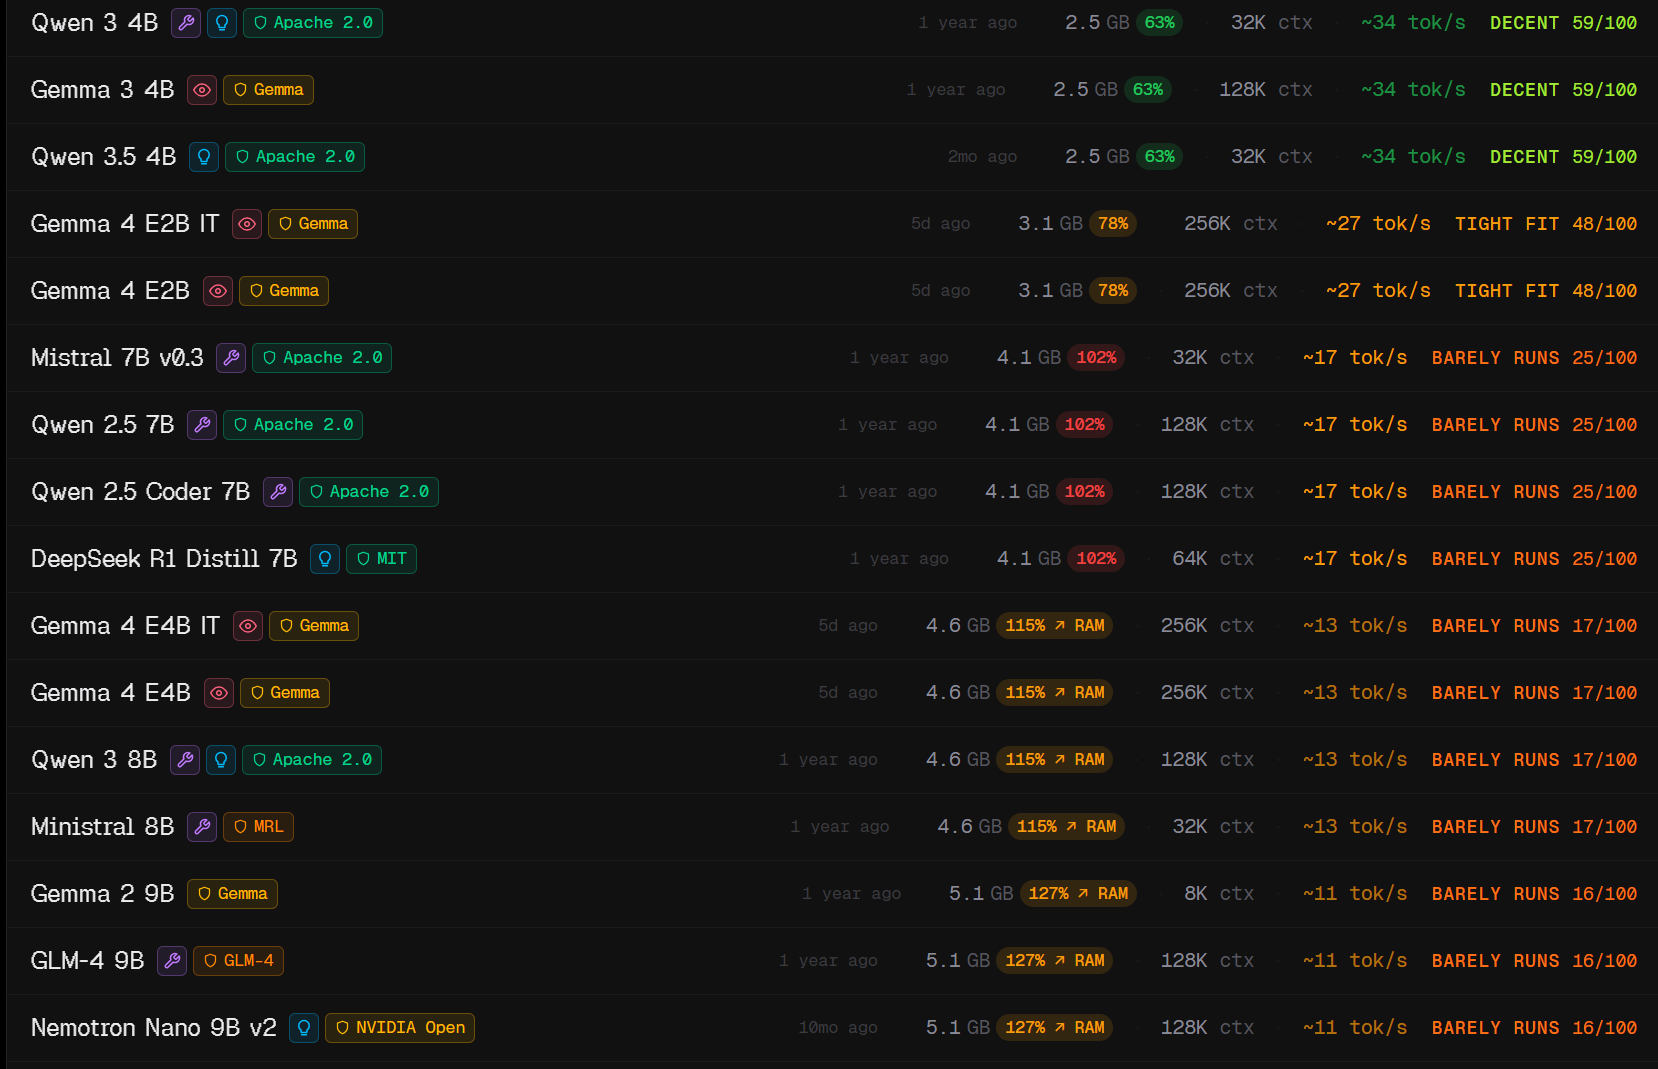Click "64K ctx" on the DeepSeek R1 Distill row
The width and height of the screenshot is (1658, 1069).
(x=1213, y=559)
